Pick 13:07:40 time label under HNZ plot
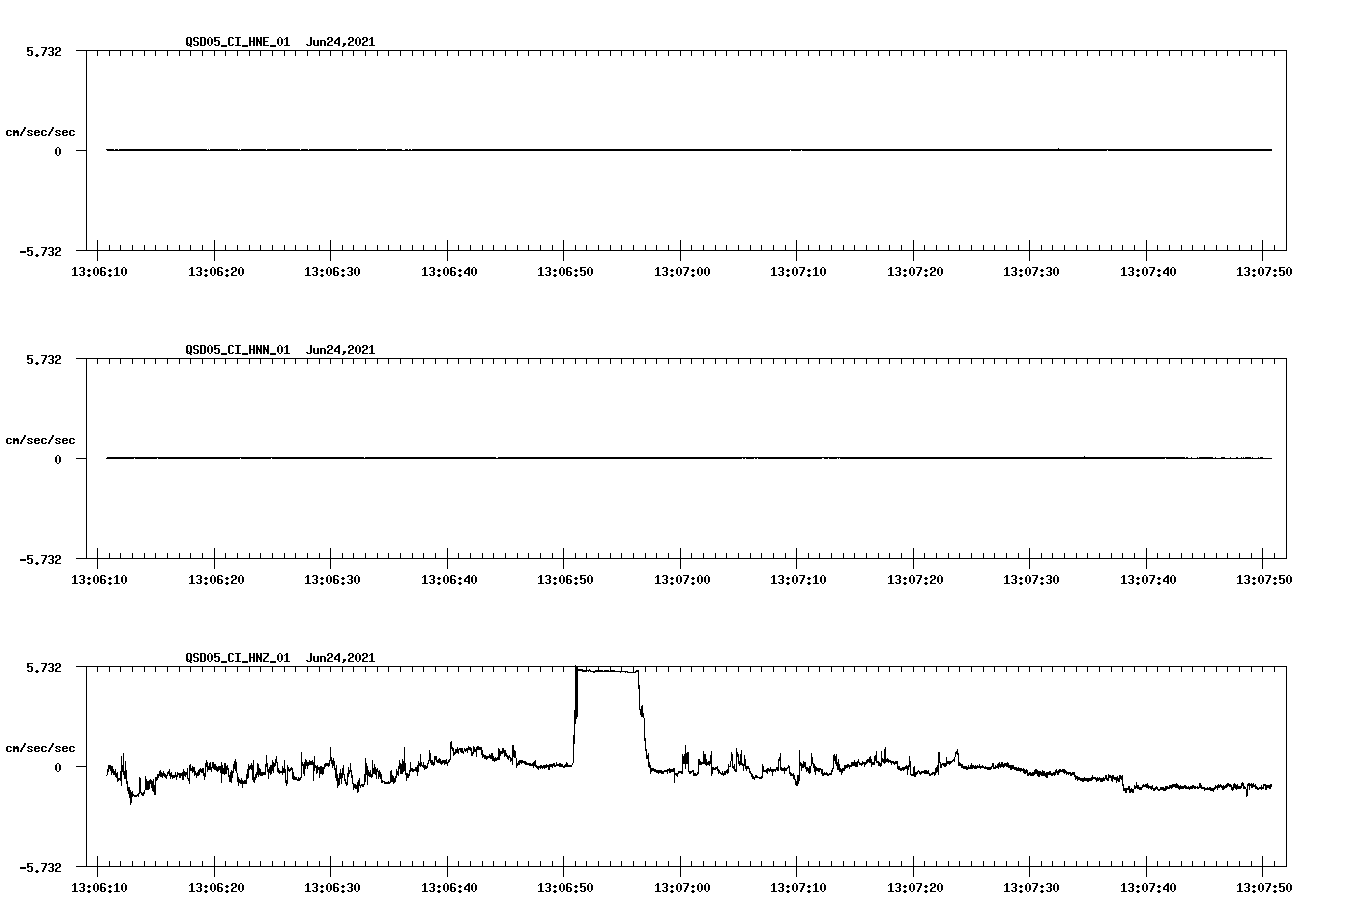Viewport: 1358px width, 924px height. pyautogui.click(x=1148, y=887)
